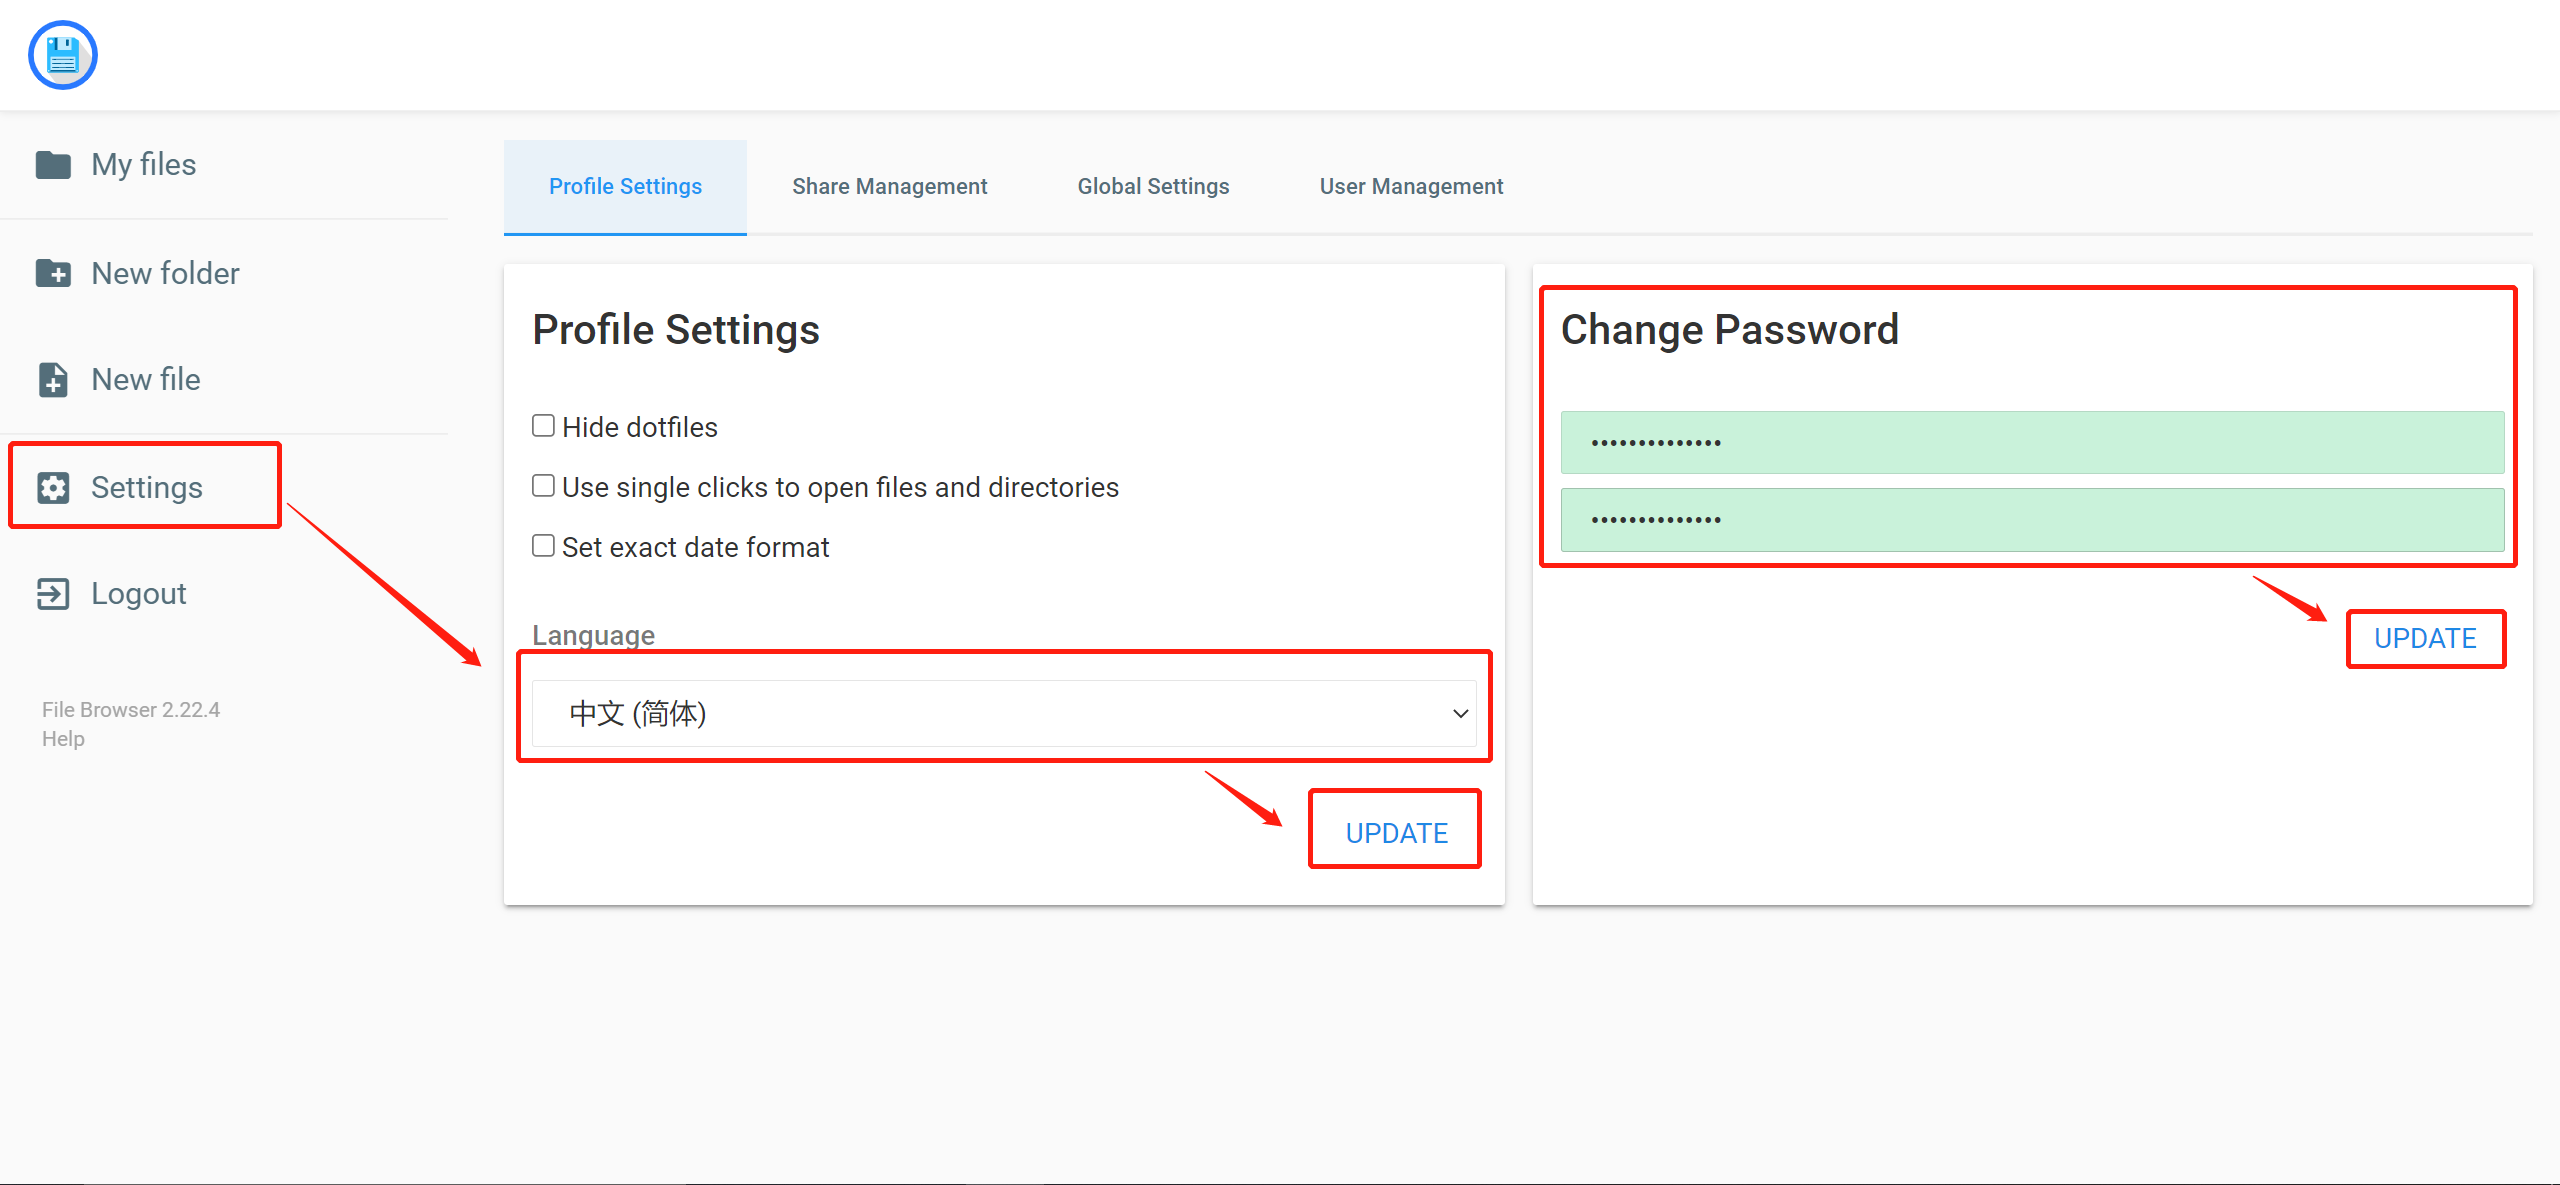Click the New file document icon
Screen dimensions: 2560x1185
click(53, 380)
